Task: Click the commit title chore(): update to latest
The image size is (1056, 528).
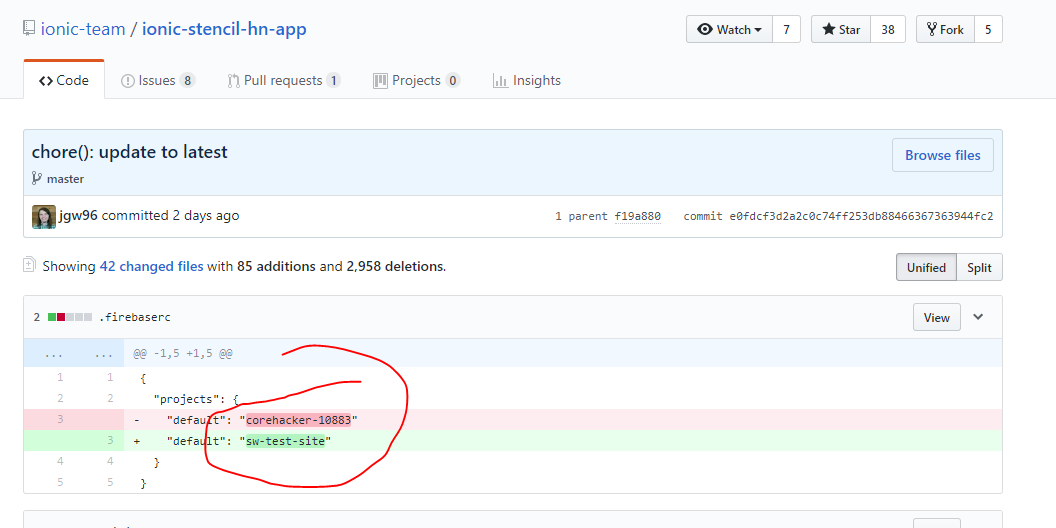Action: coord(129,152)
